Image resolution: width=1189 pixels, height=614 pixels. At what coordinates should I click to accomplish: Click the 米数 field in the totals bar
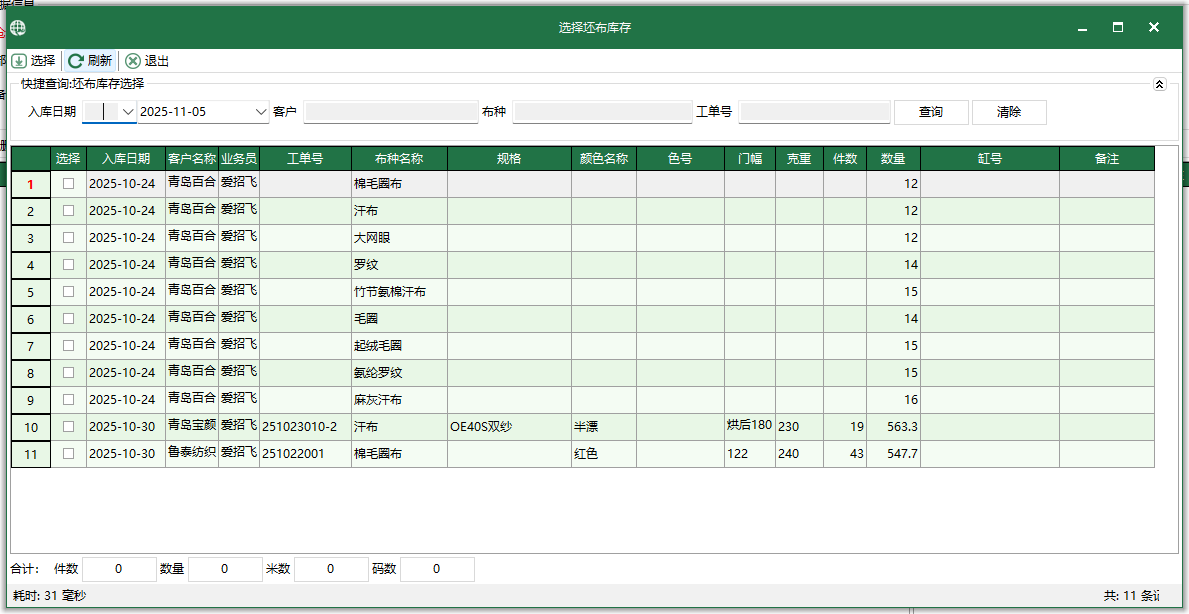pyautogui.click(x=330, y=568)
